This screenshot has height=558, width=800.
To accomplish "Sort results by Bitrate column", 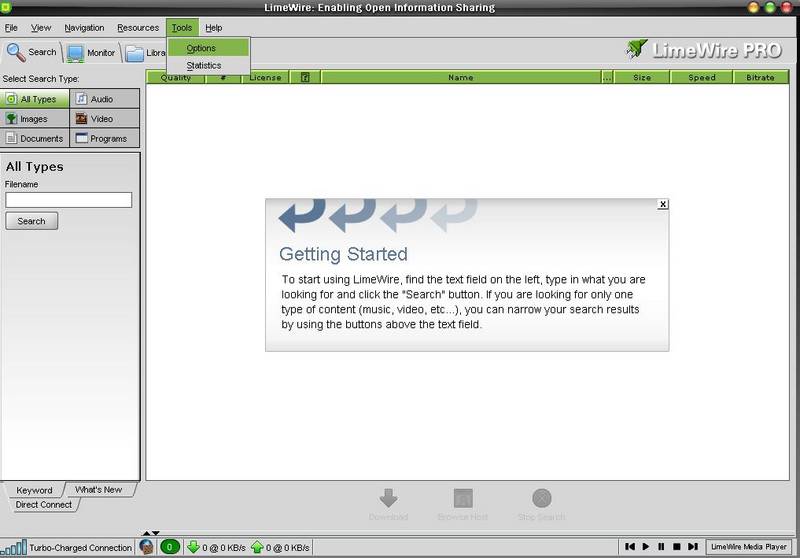I will coord(760,78).
